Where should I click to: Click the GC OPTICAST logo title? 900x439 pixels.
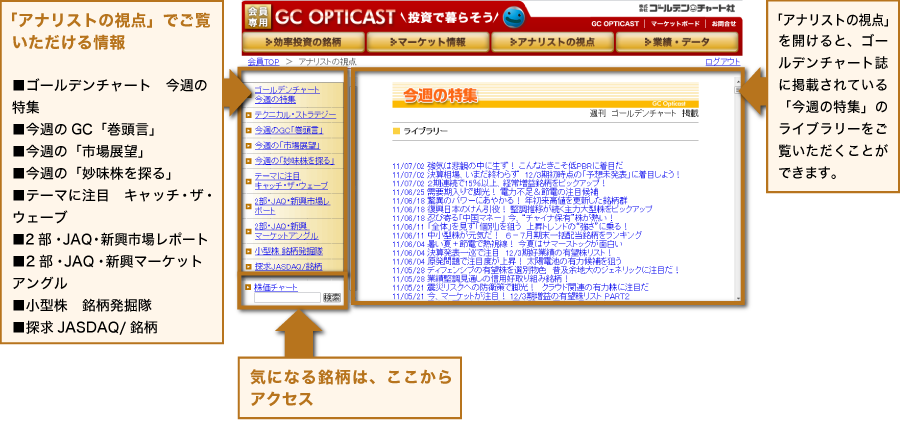click(x=335, y=17)
